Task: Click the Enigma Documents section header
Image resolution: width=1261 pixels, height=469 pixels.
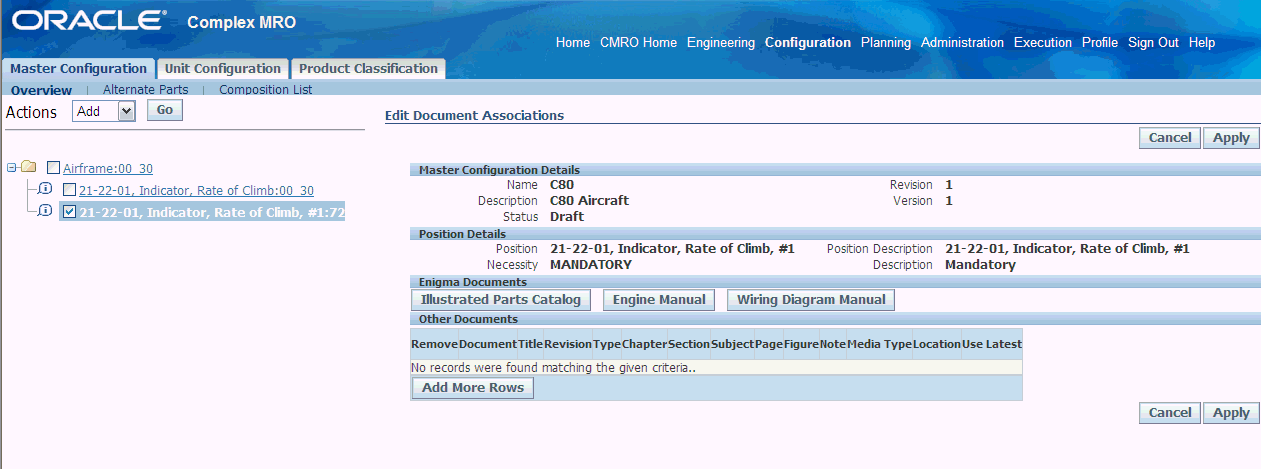Action: pos(472,283)
